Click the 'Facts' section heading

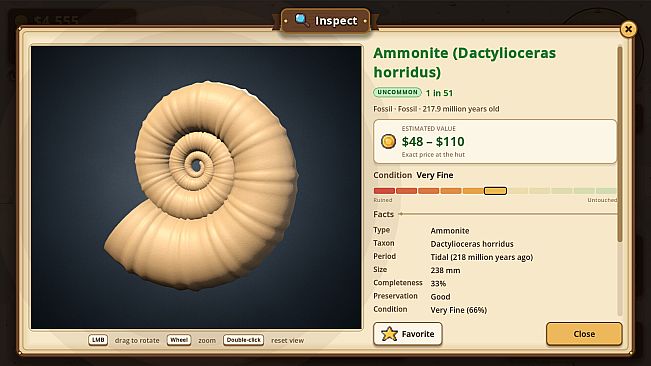(383, 214)
